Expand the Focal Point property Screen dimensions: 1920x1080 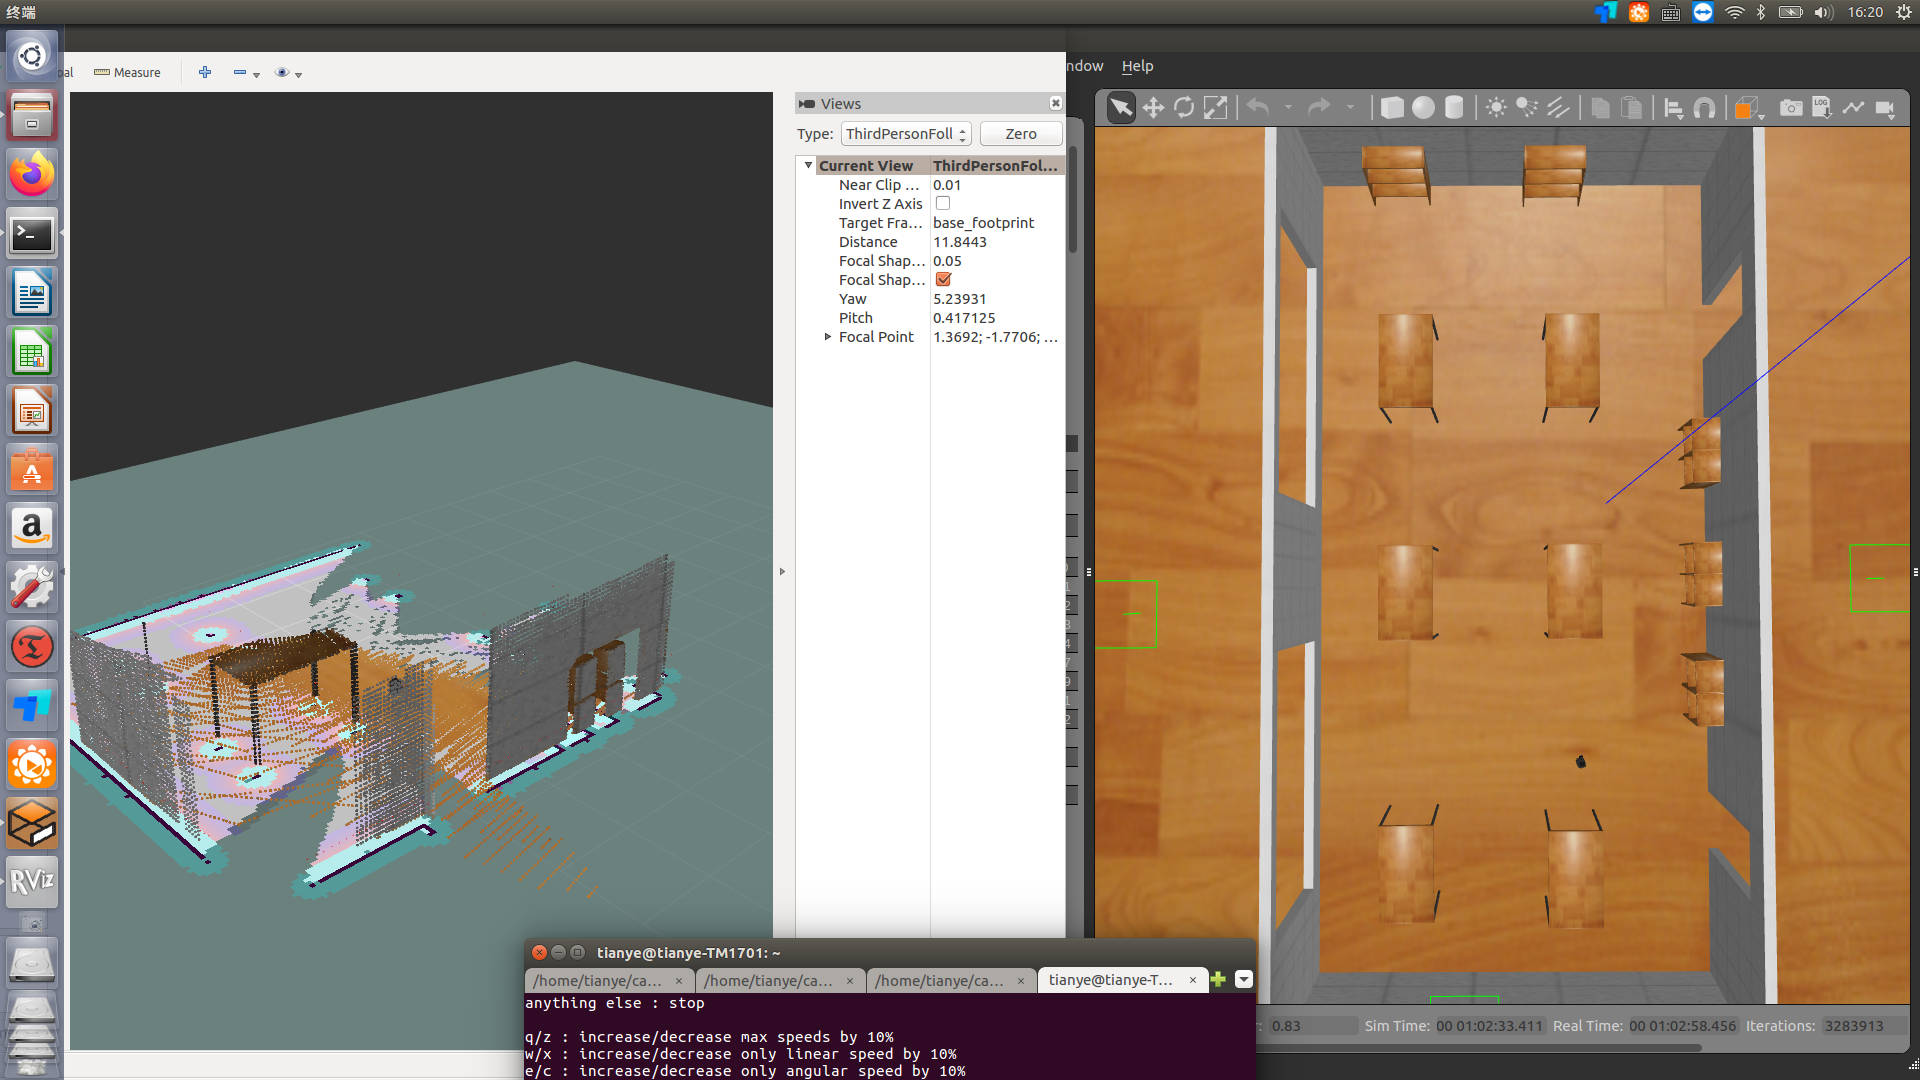[x=828, y=337]
